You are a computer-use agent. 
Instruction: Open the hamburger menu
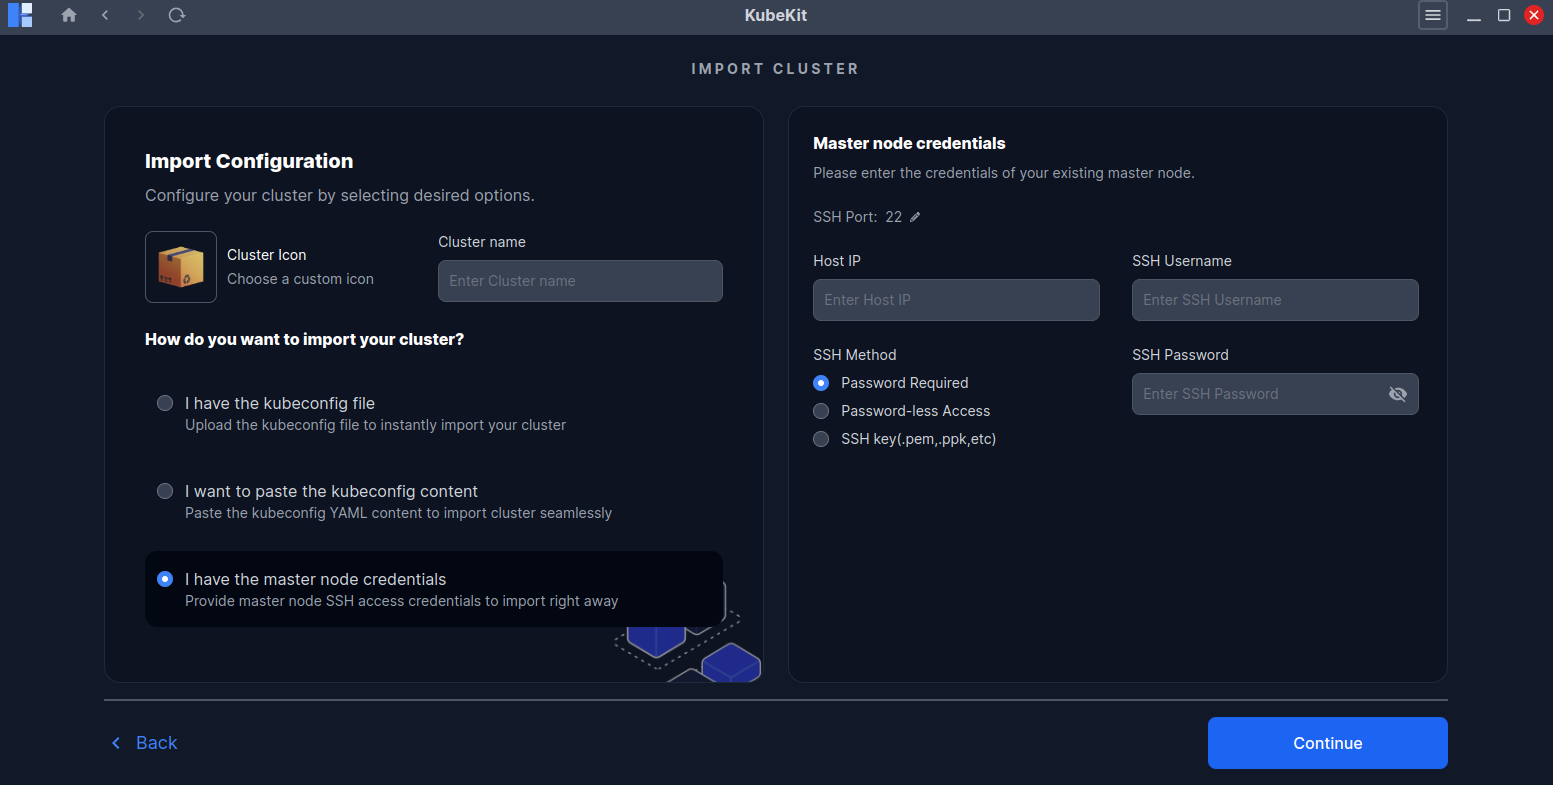click(1432, 15)
